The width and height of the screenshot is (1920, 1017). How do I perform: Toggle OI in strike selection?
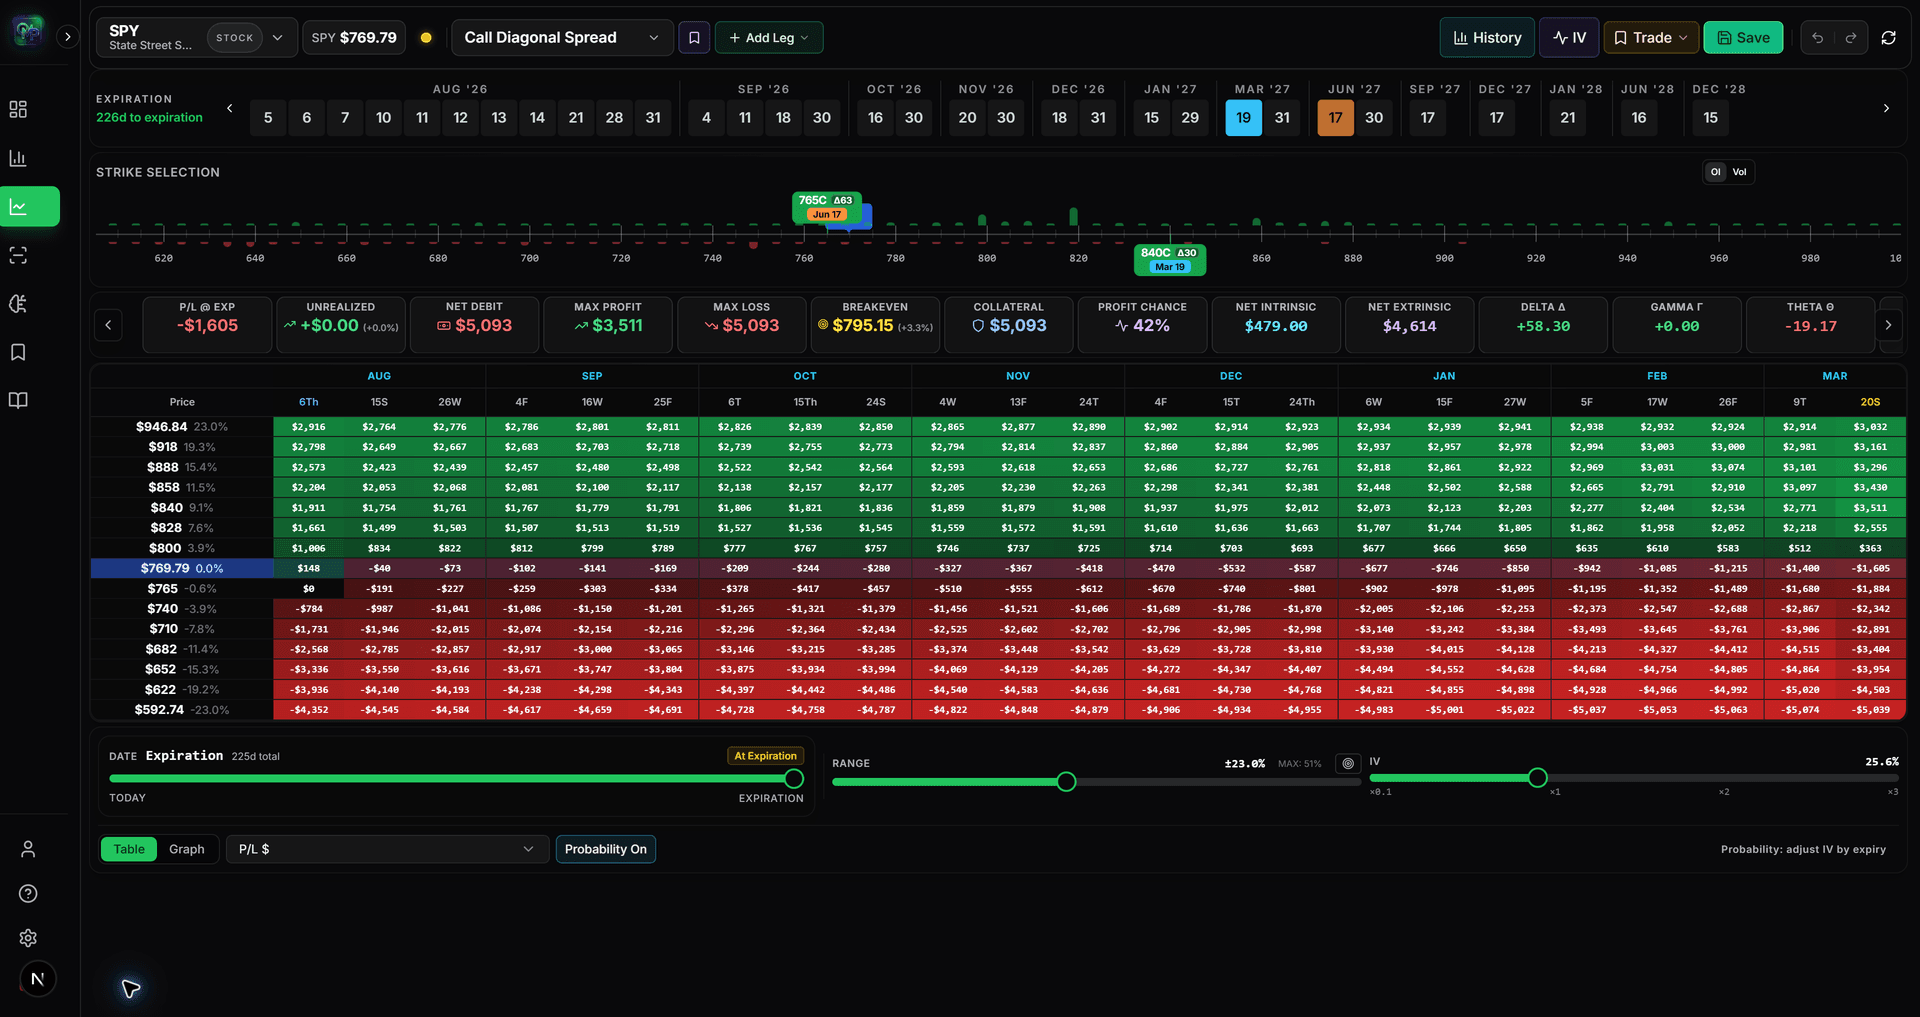click(x=1716, y=172)
